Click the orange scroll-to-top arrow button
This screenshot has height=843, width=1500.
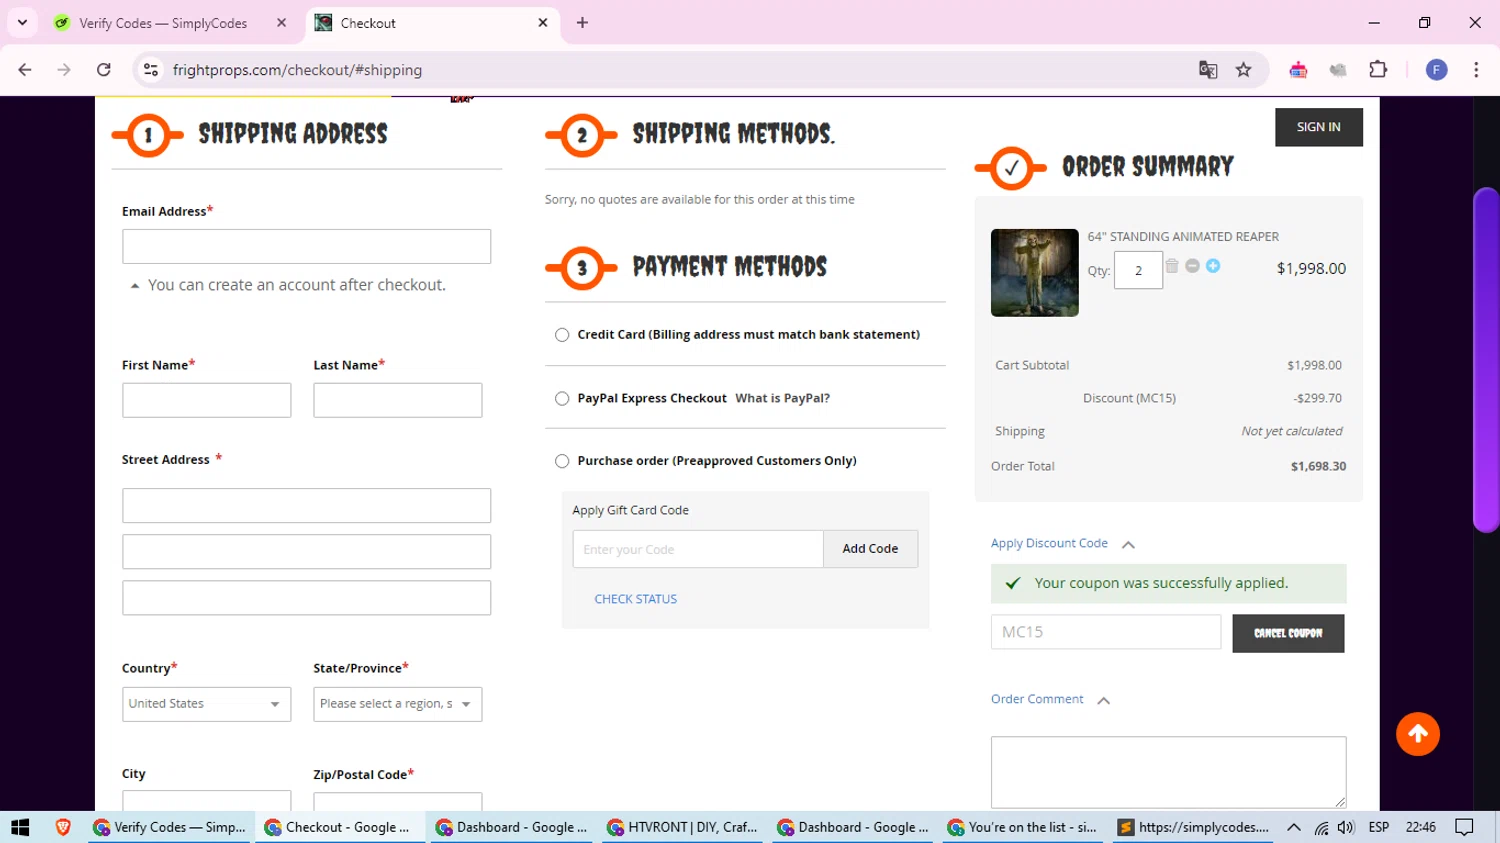tap(1418, 734)
